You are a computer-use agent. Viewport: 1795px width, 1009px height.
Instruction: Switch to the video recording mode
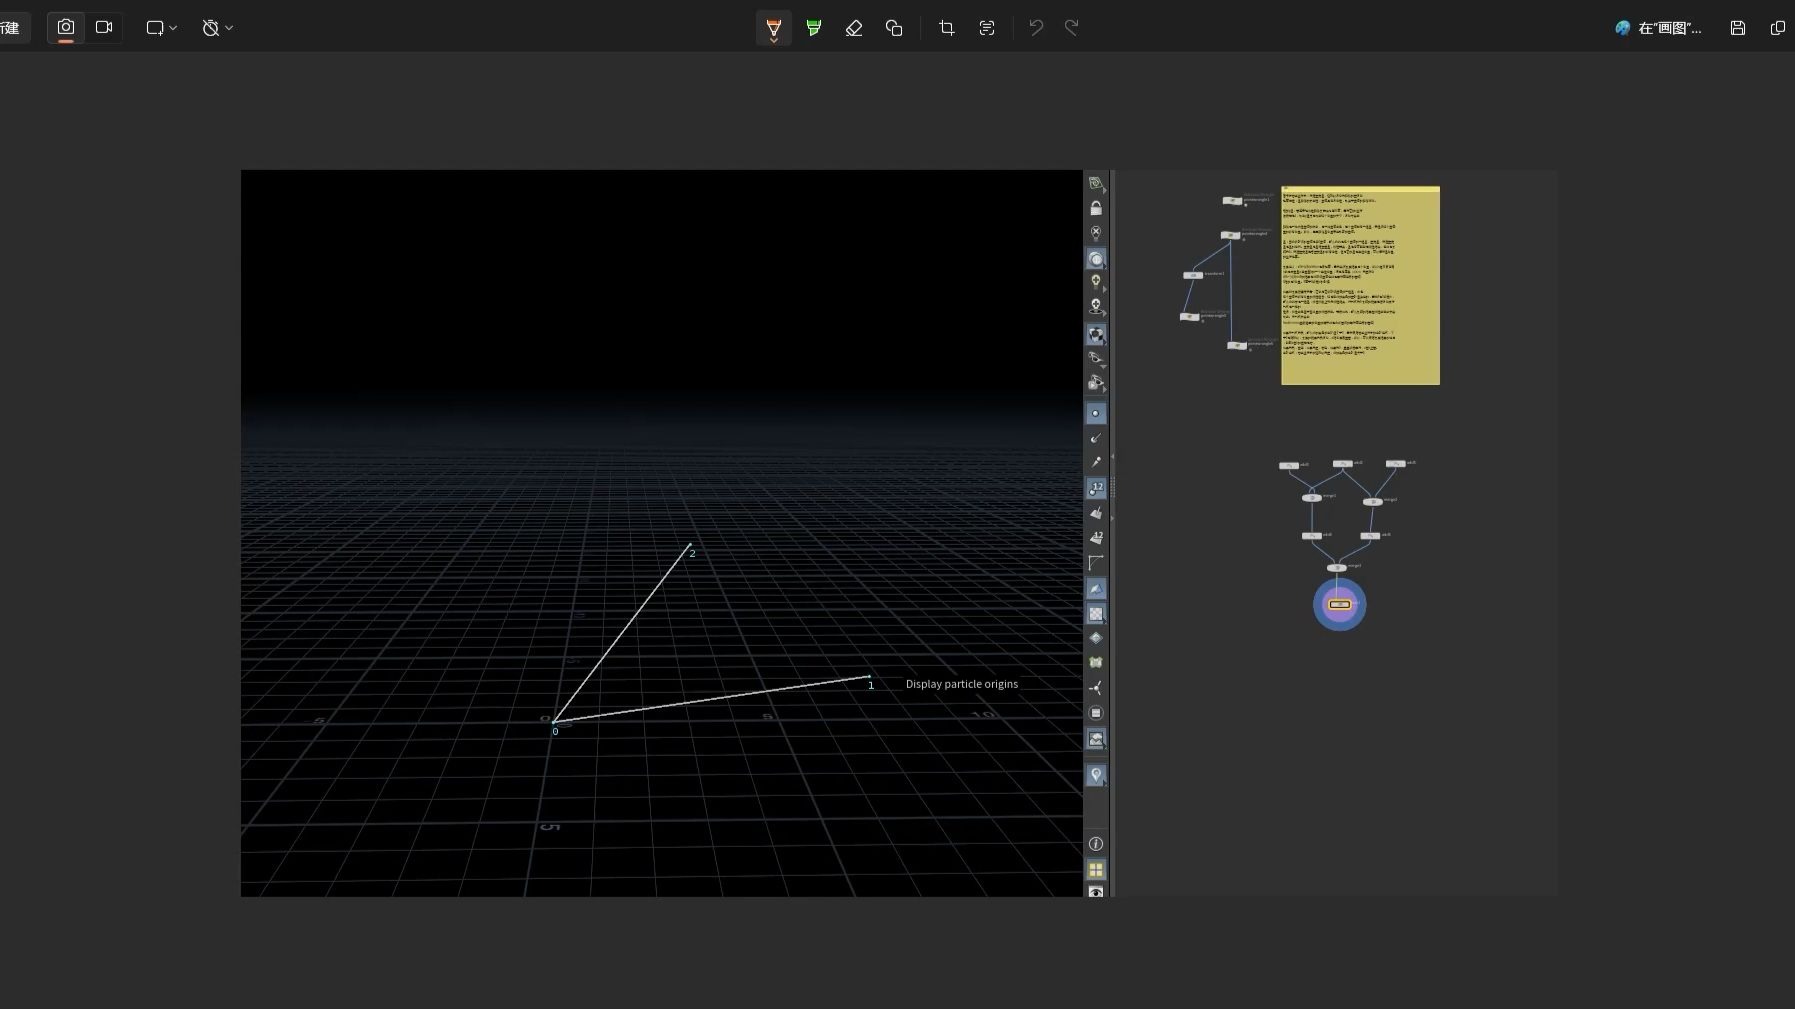pos(104,28)
